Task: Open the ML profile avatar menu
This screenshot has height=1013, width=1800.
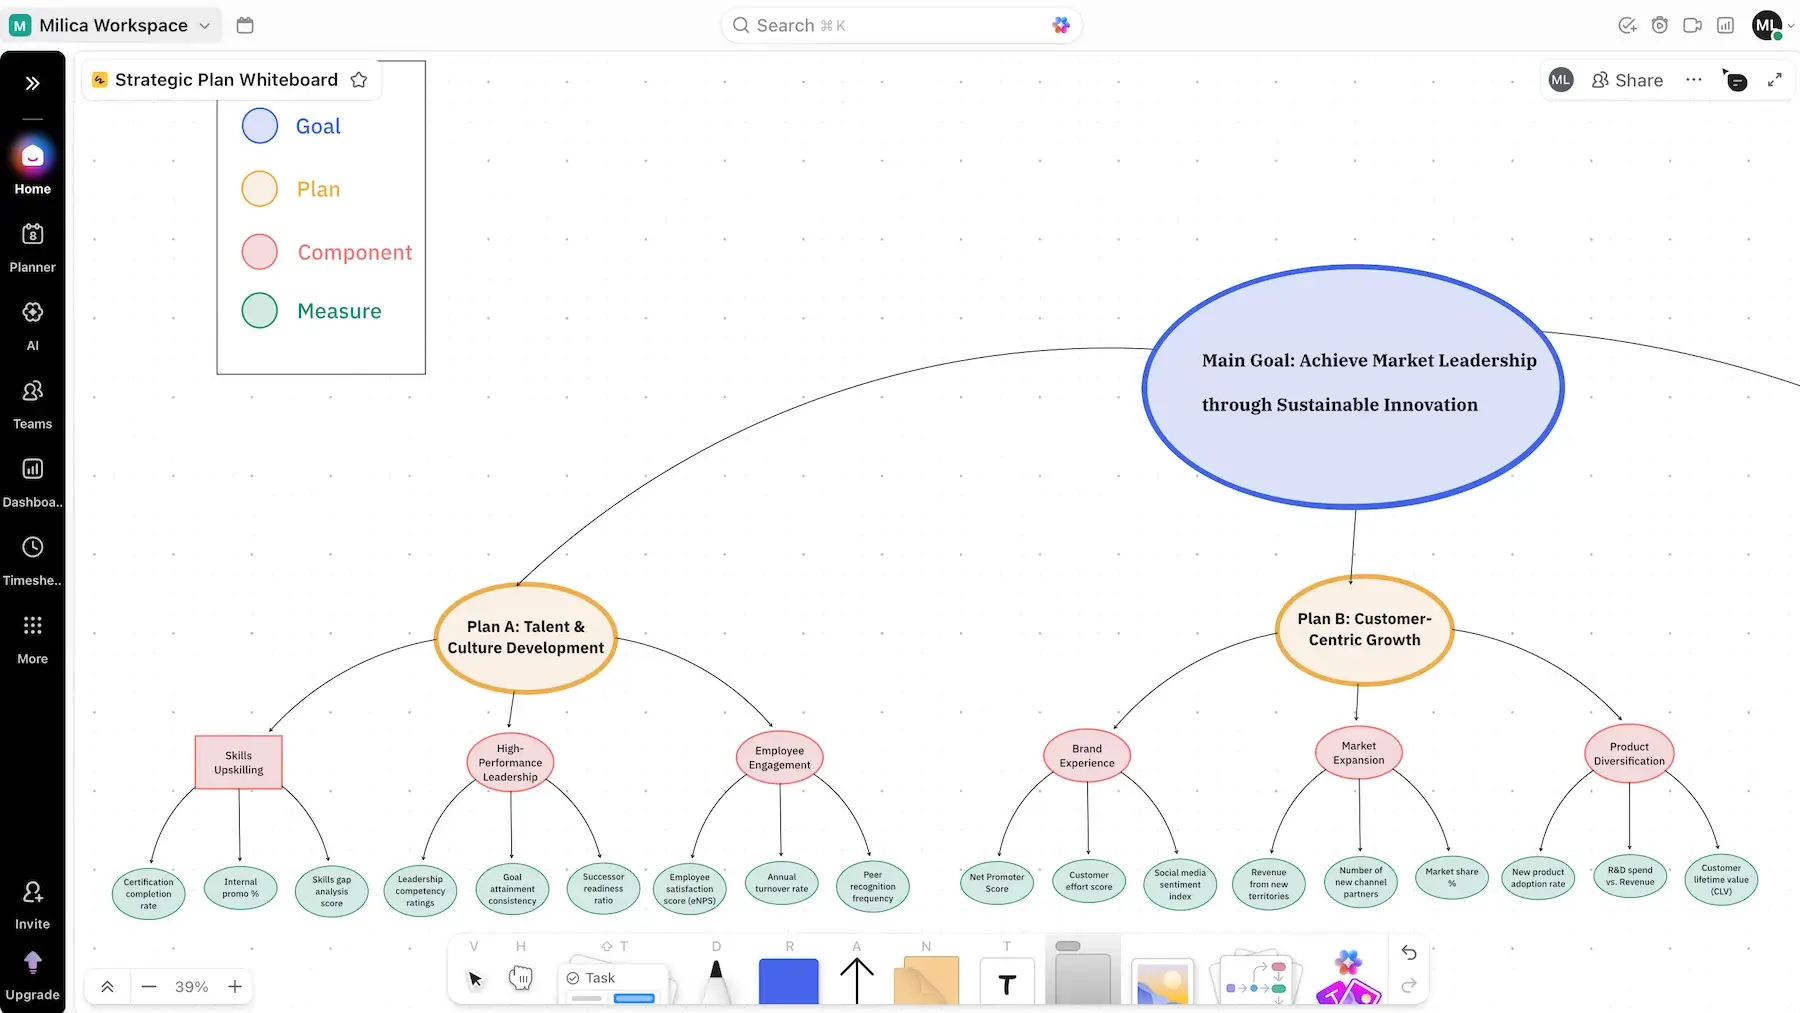Action: pyautogui.click(x=1768, y=25)
